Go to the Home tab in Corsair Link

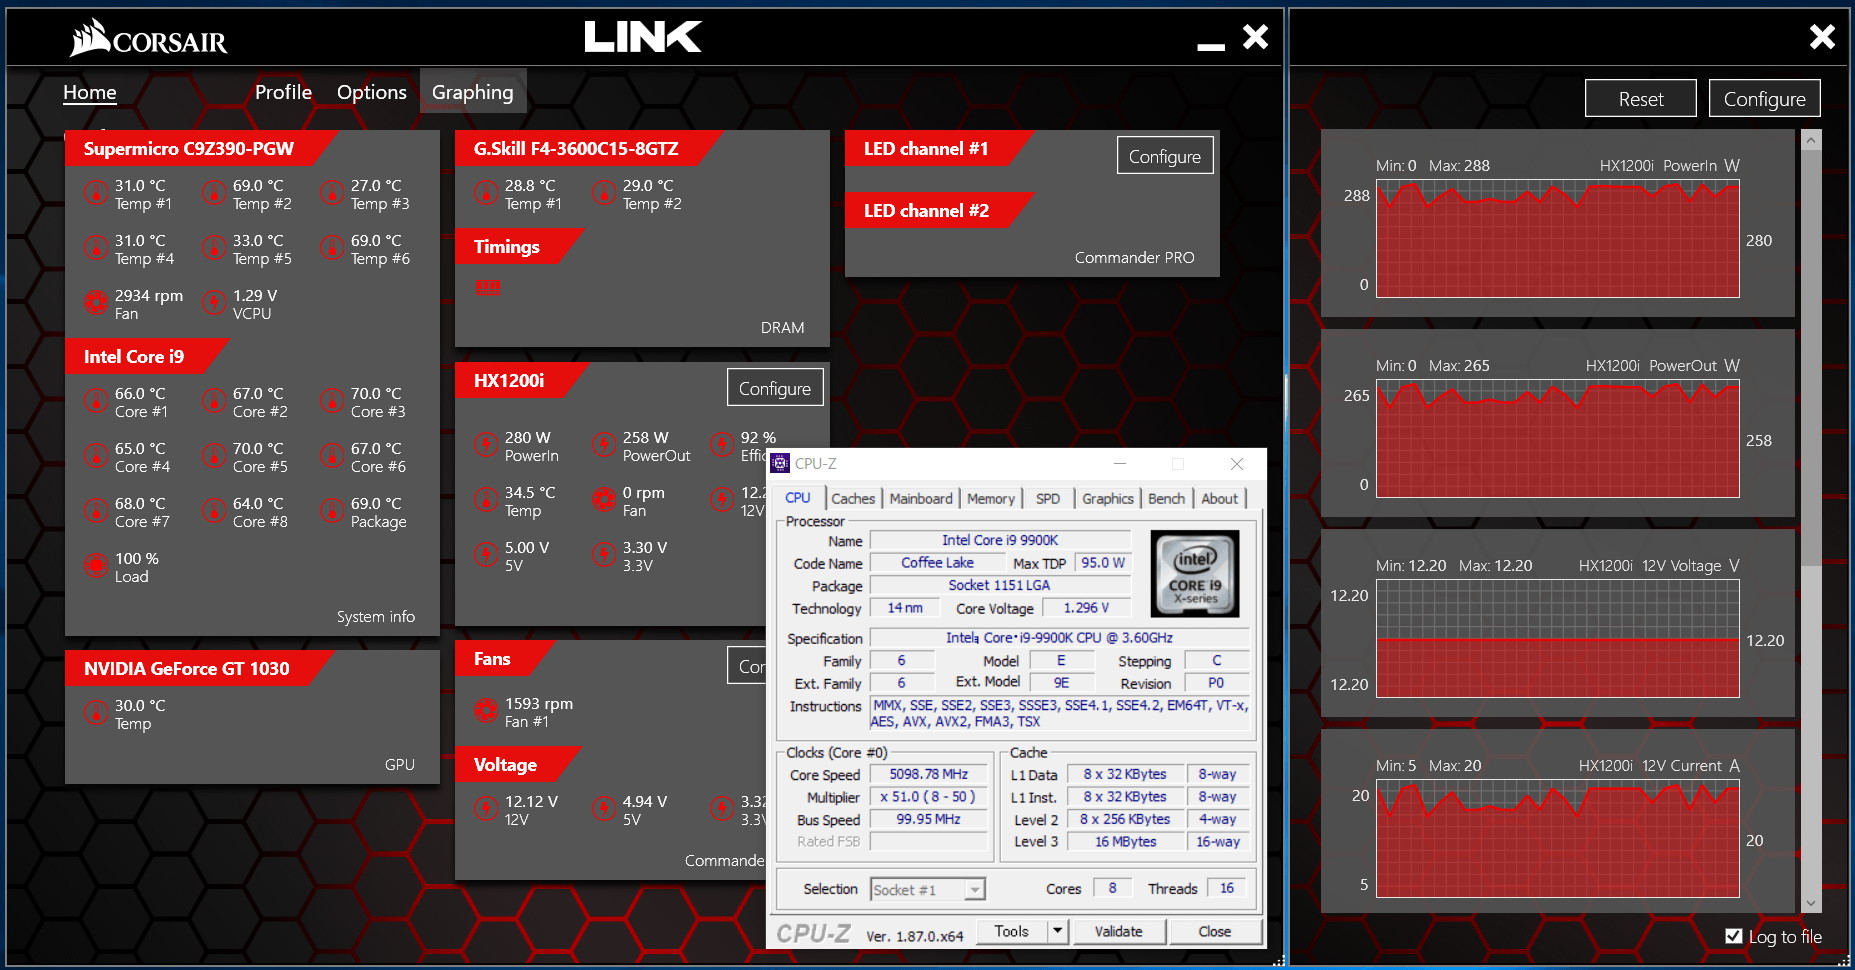(90, 92)
